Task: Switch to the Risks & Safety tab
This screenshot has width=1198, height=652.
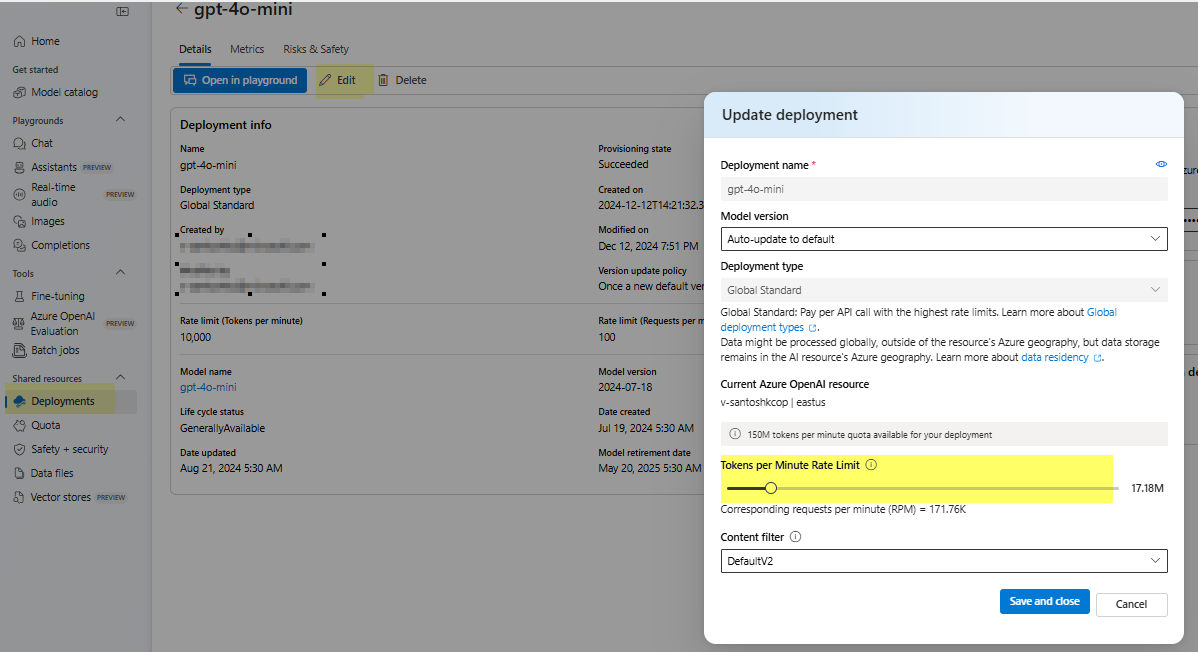Action: coord(316,49)
